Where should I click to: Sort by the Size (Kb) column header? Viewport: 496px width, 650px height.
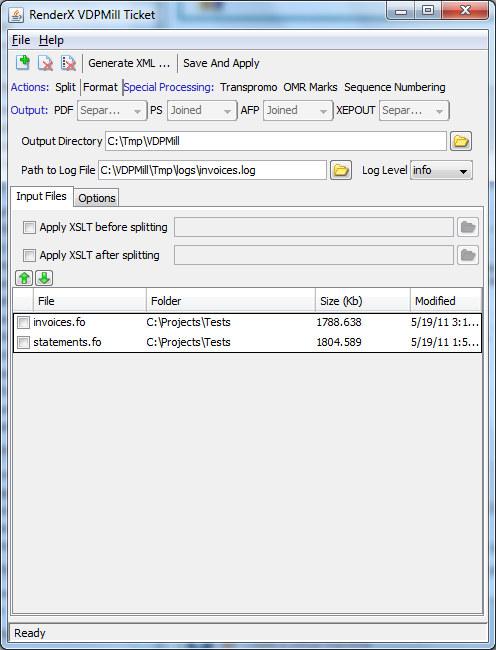click(x=363, y=301)
